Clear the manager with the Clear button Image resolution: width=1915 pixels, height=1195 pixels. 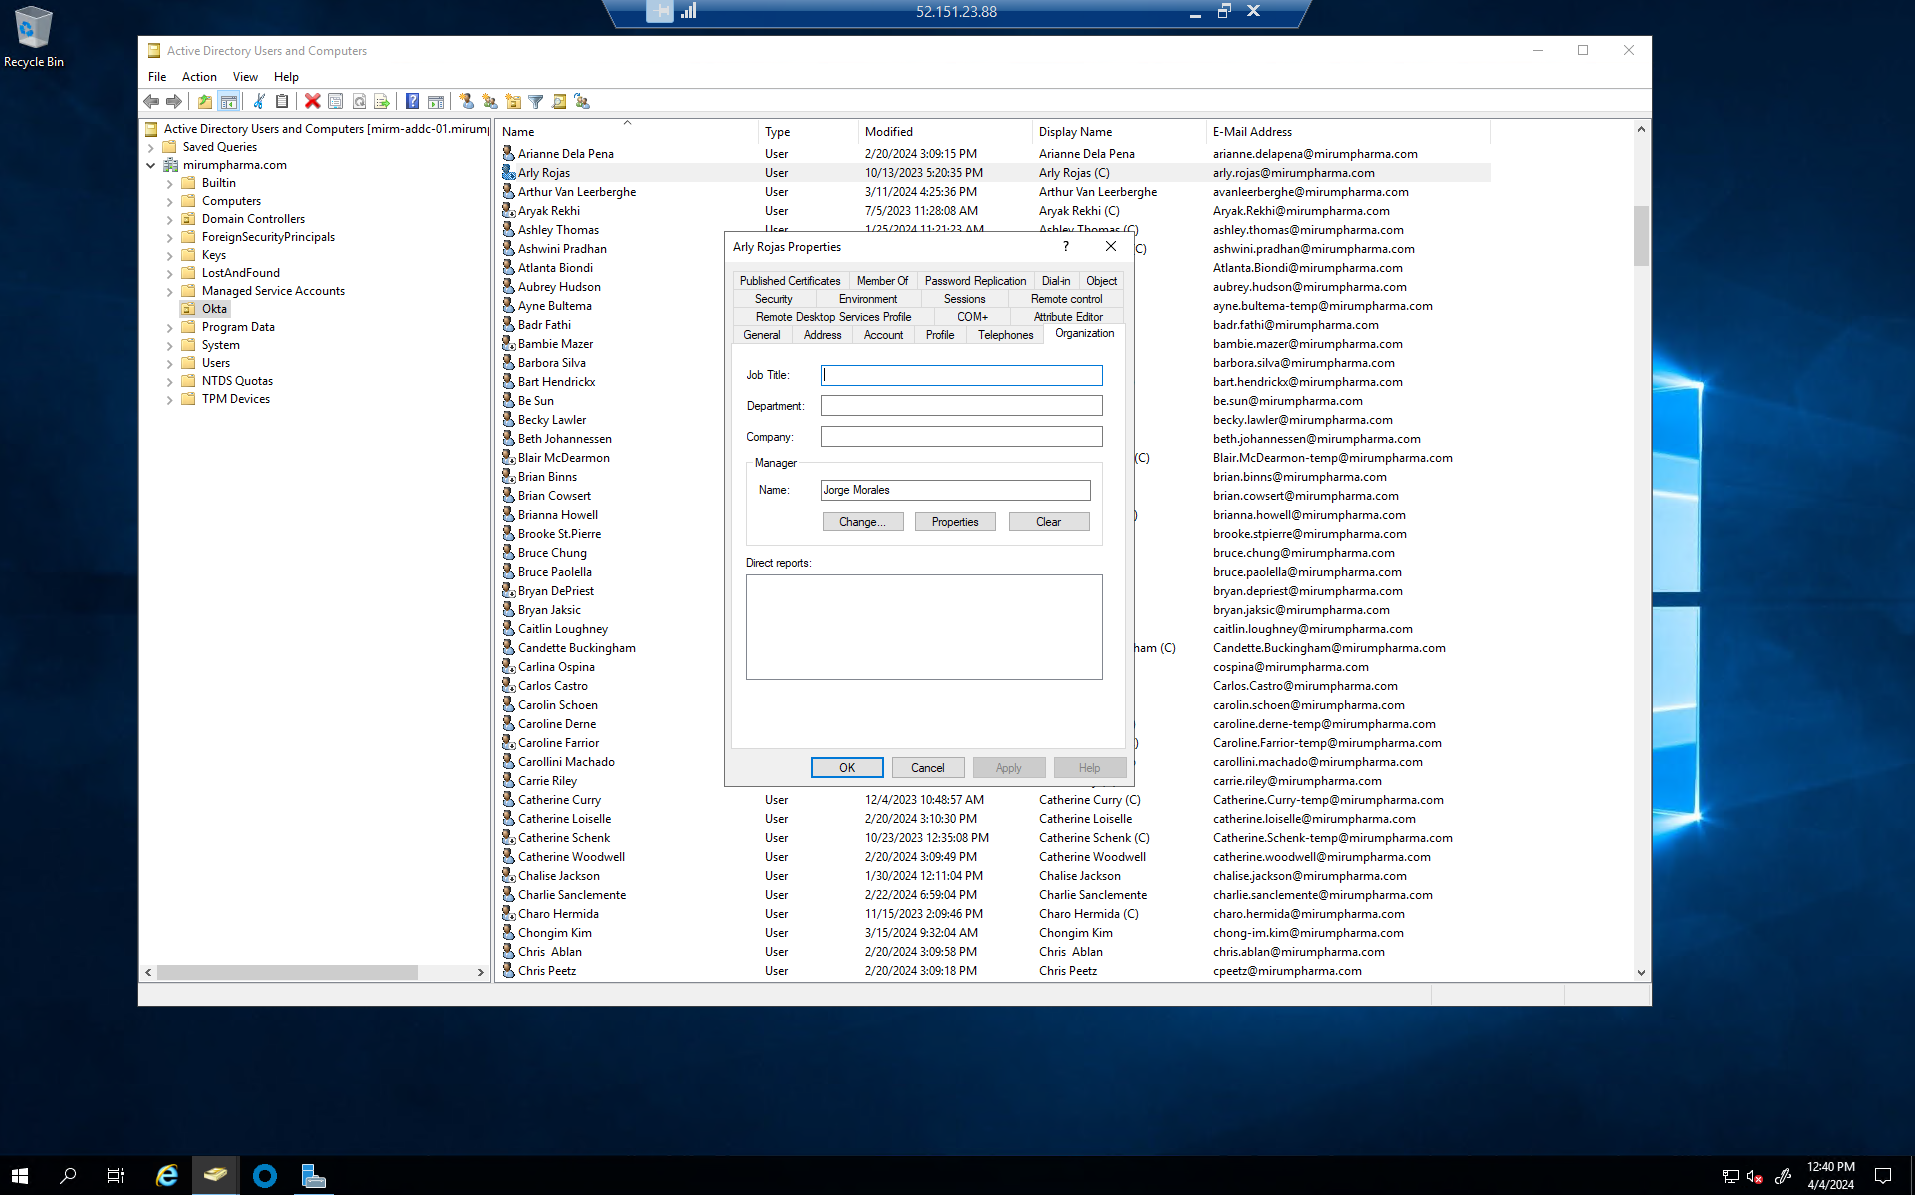pos(1048,522)
